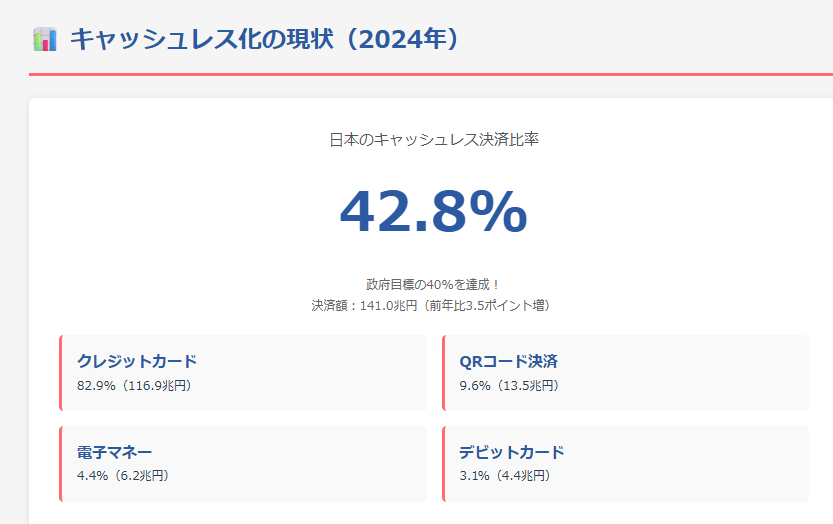Image resolution: width=833 pixels, height=524 pixels.
Task: Click the デビットカード title text
Action: [x=512, y=452]
